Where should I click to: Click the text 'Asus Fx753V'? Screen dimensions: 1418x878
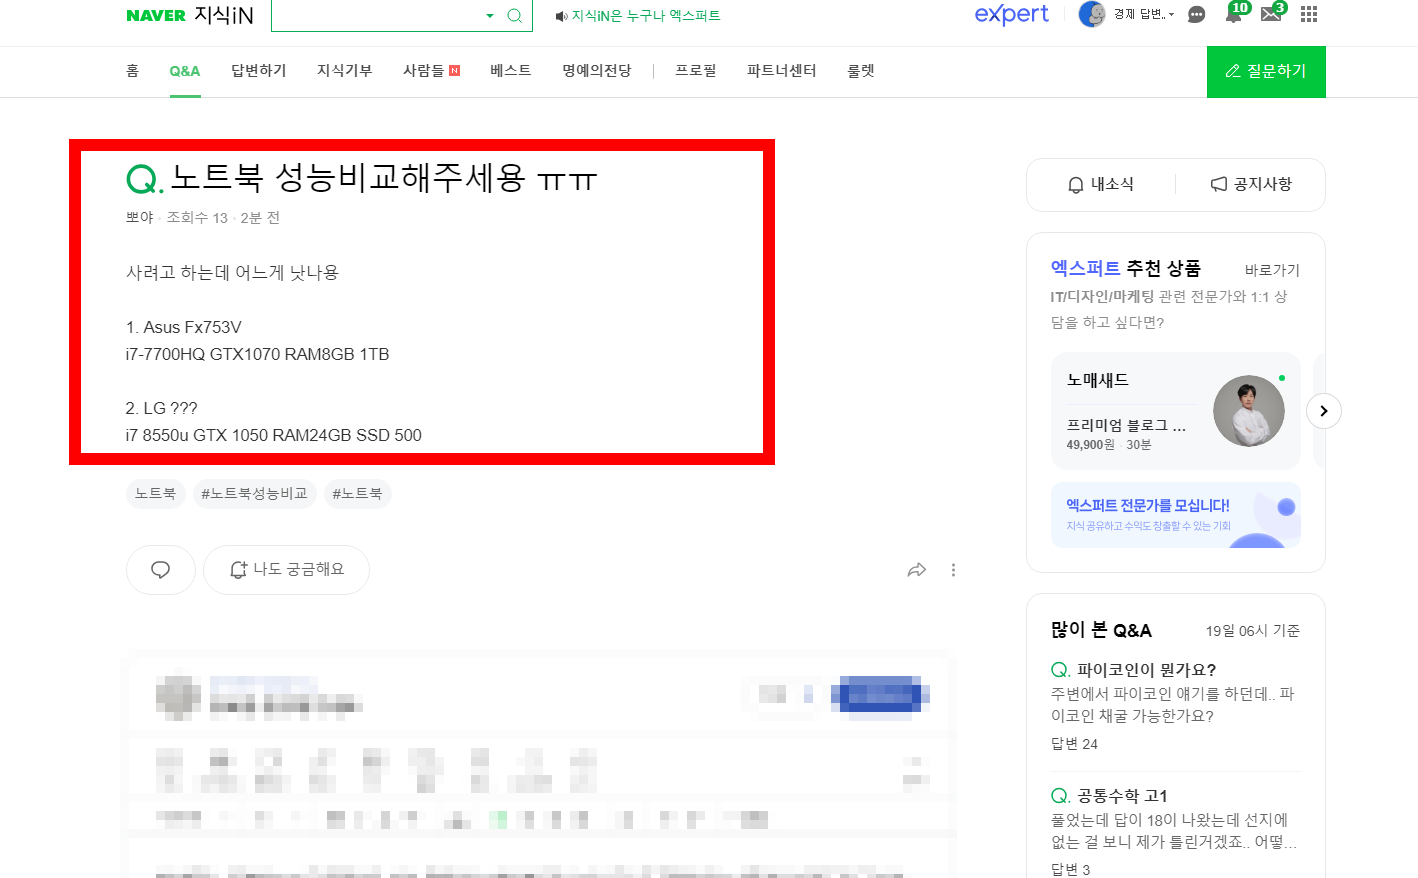click(192, 327)
